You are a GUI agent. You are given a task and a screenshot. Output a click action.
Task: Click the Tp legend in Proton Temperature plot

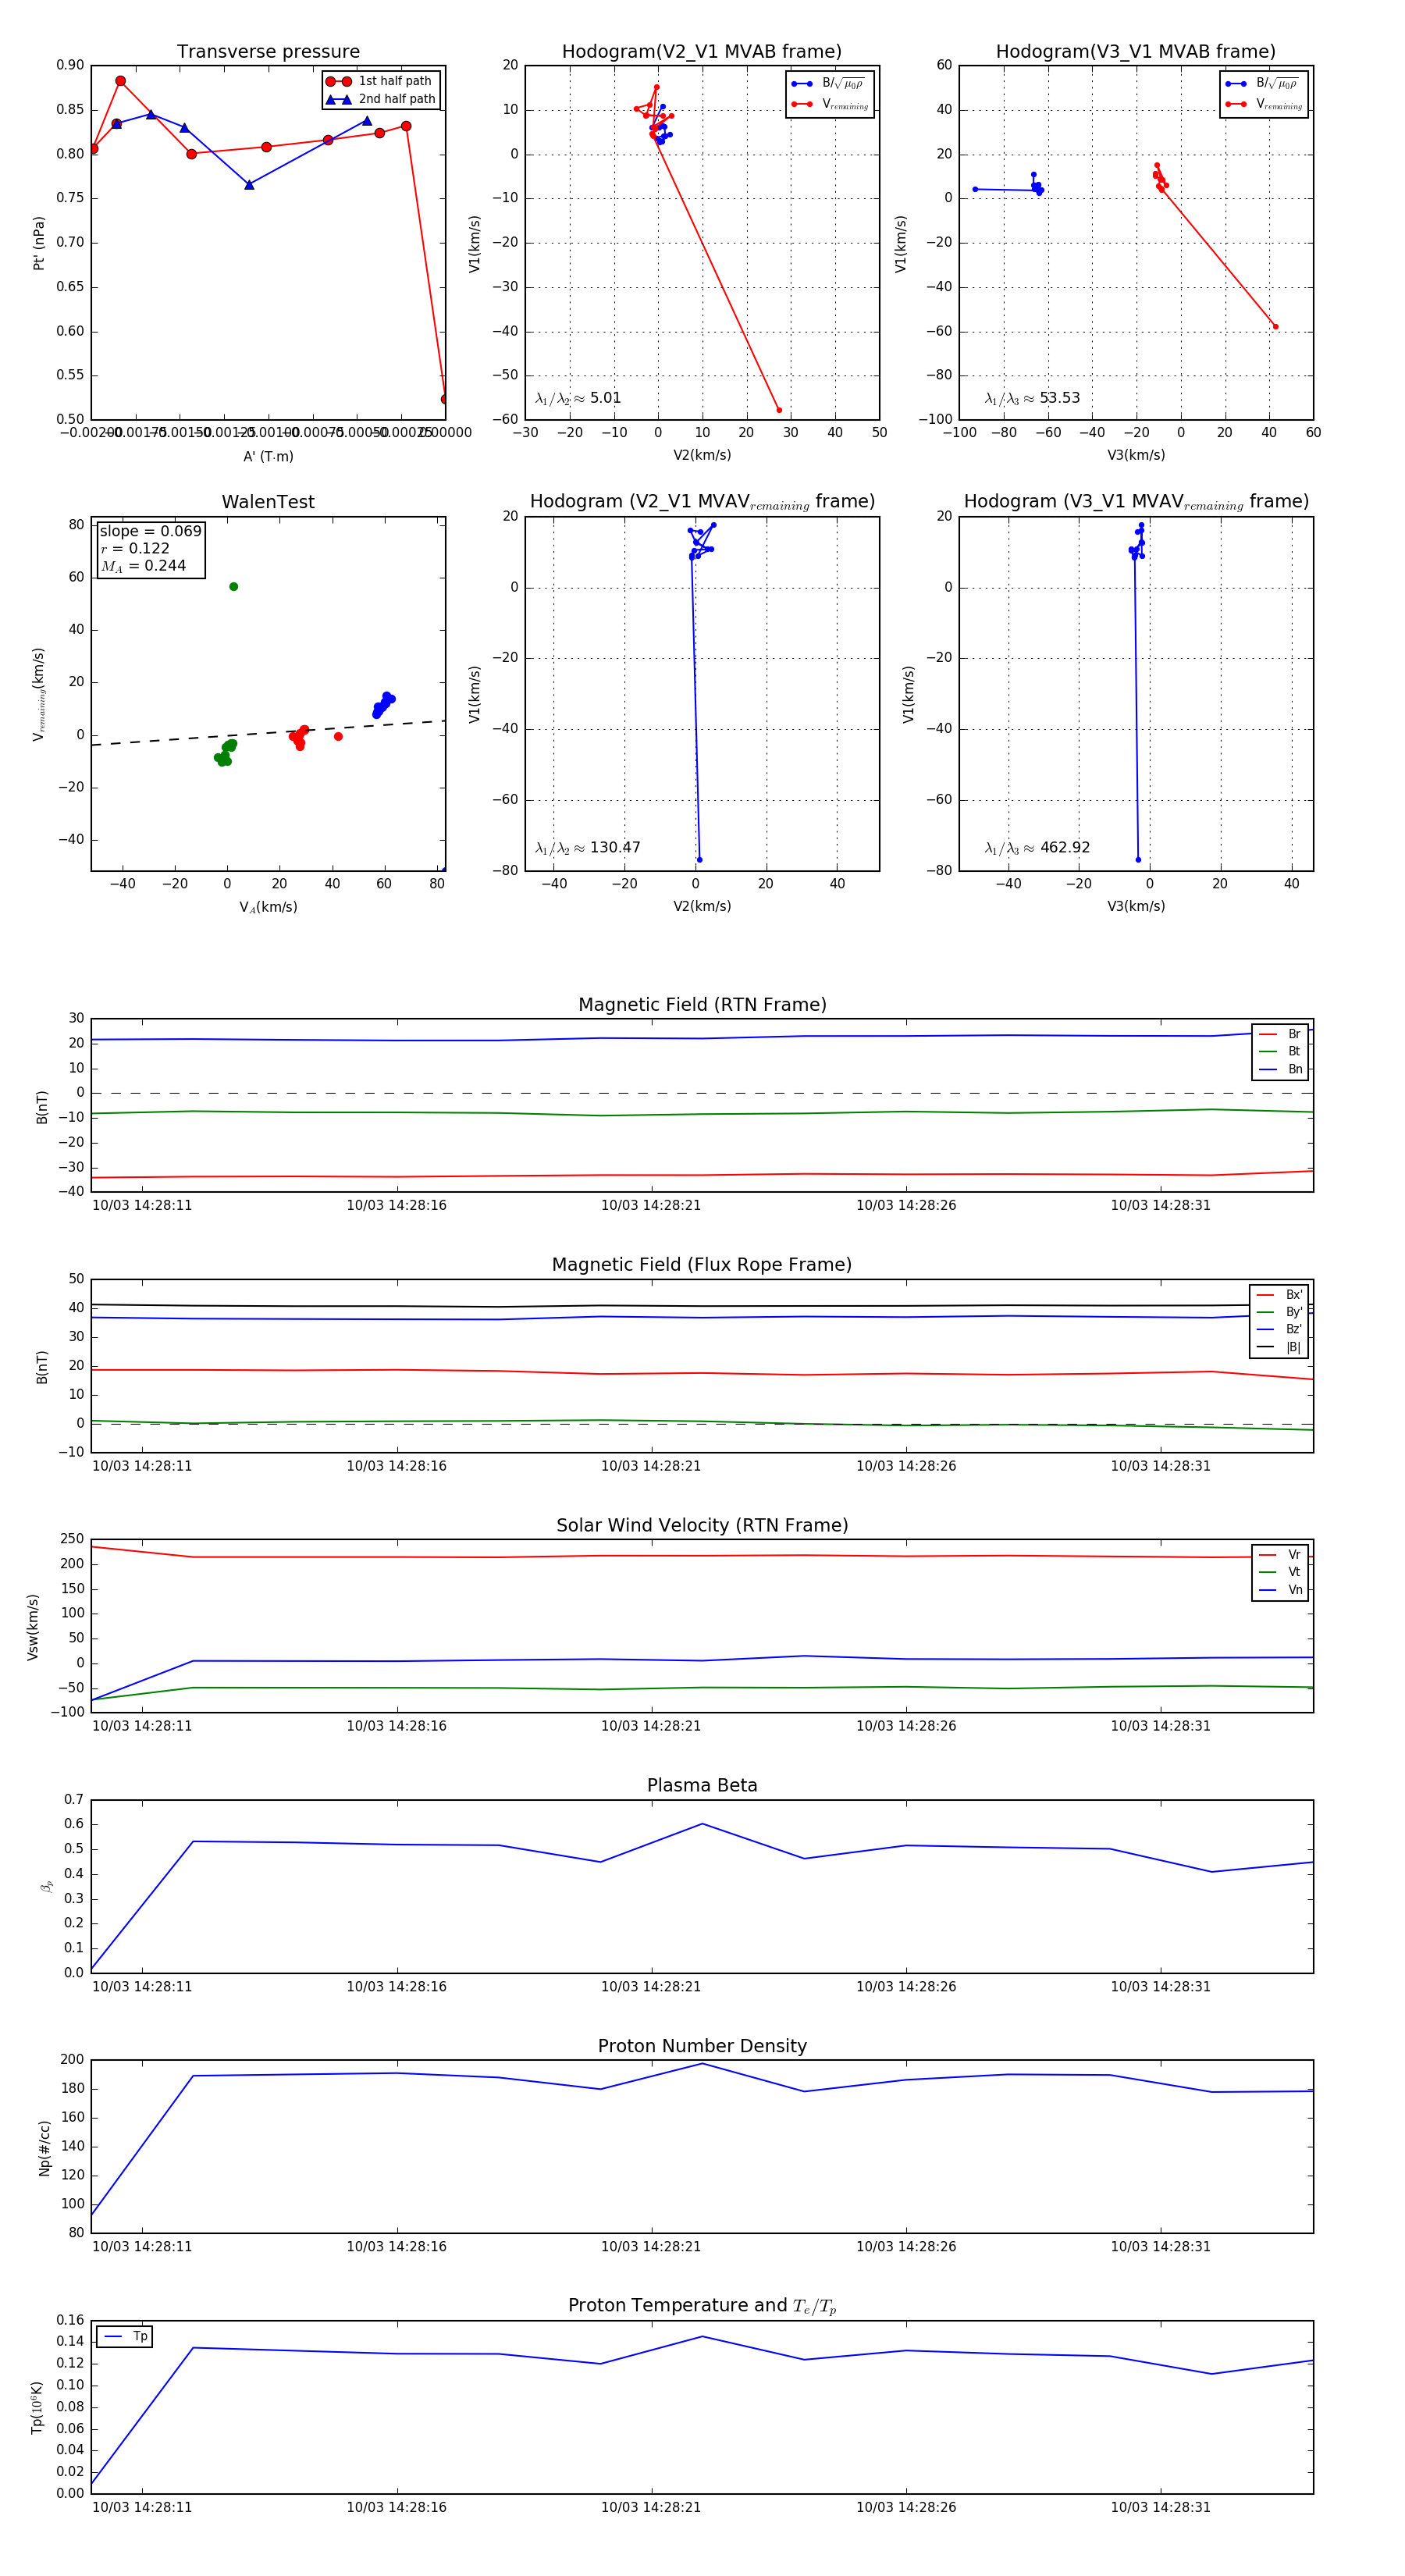[x=125, y=2337]
